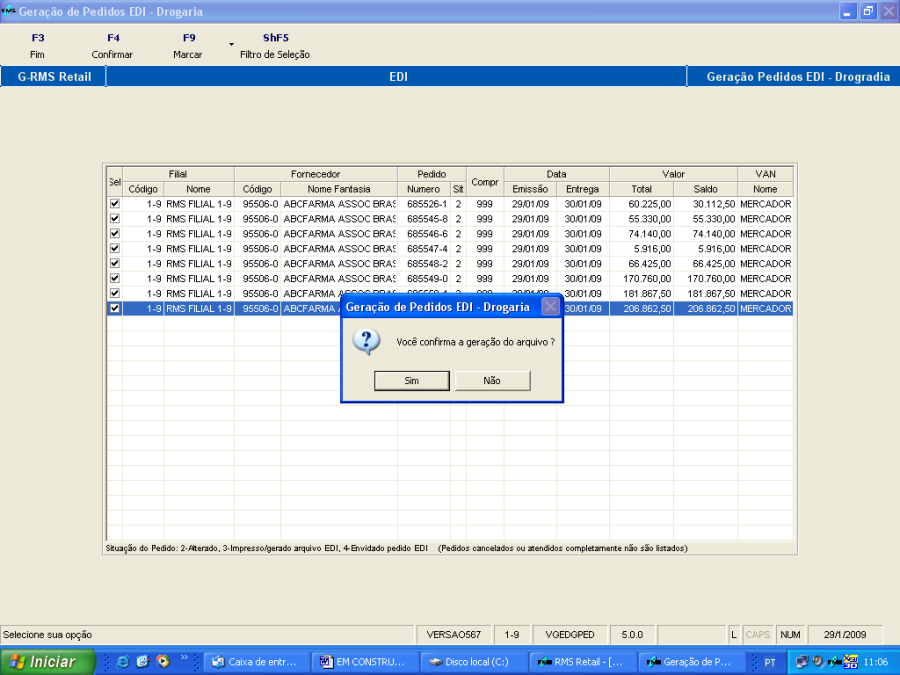
Task: Click the RMS tray icon, third in tray
Action: (834, 662)
